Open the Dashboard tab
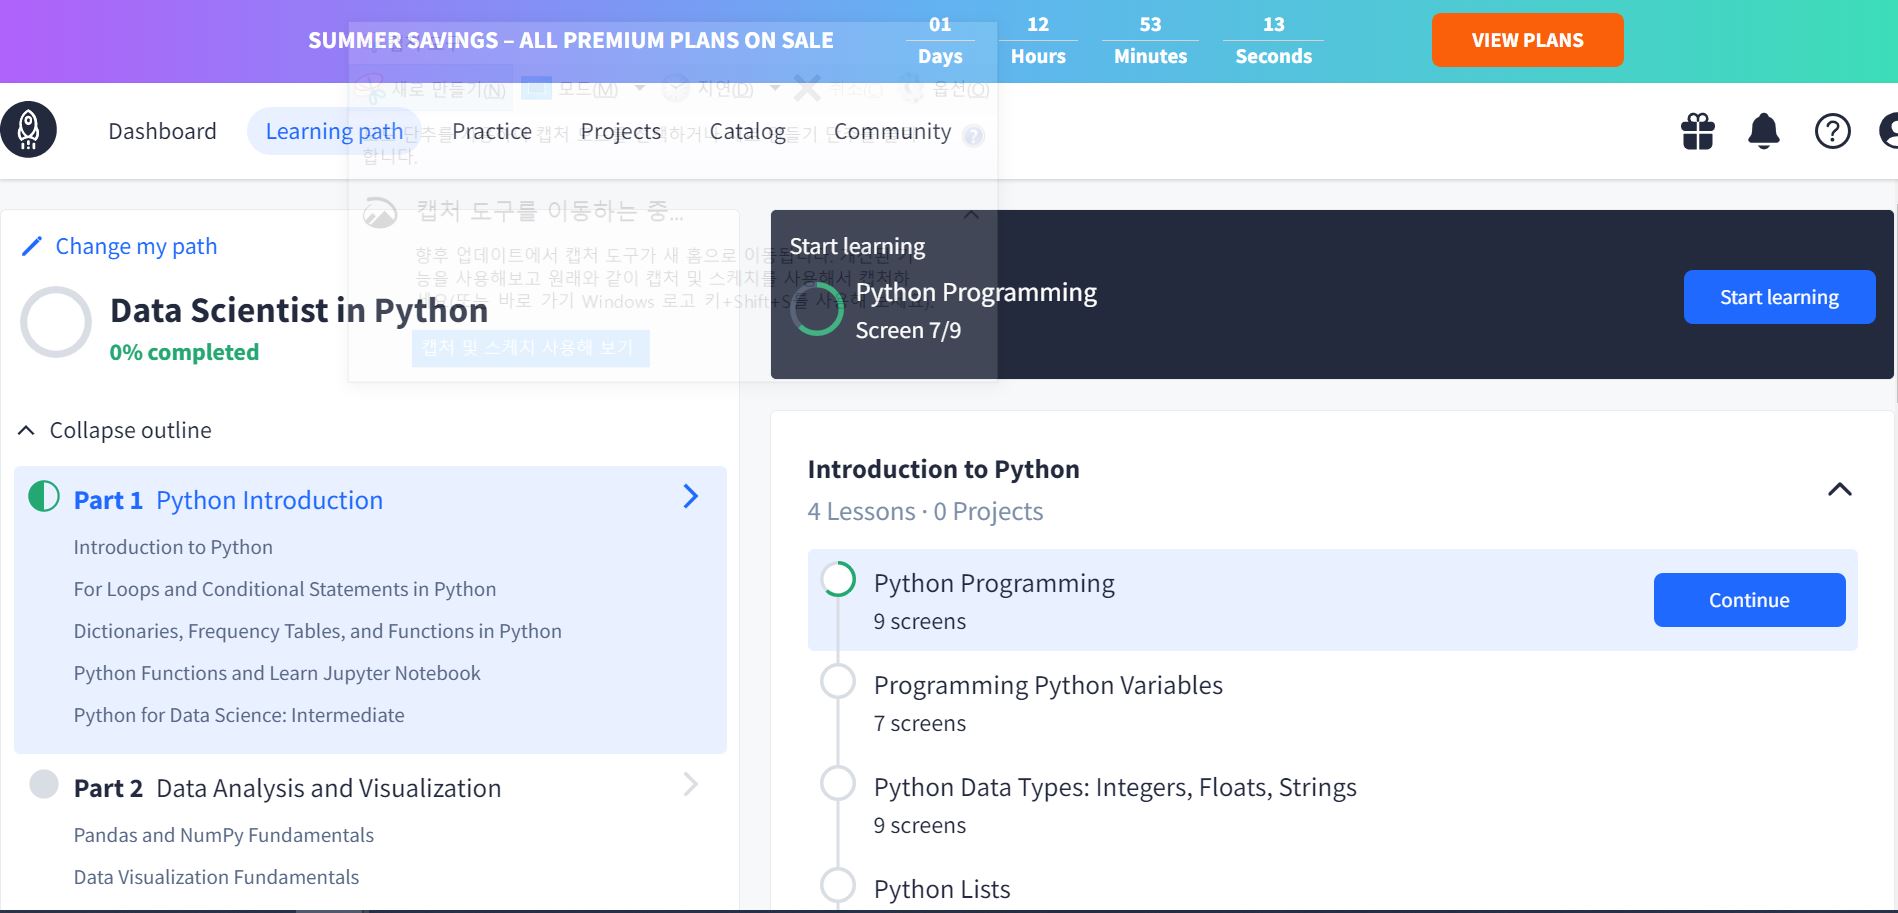The image size is (1898, 913). [x=162, y=131]
